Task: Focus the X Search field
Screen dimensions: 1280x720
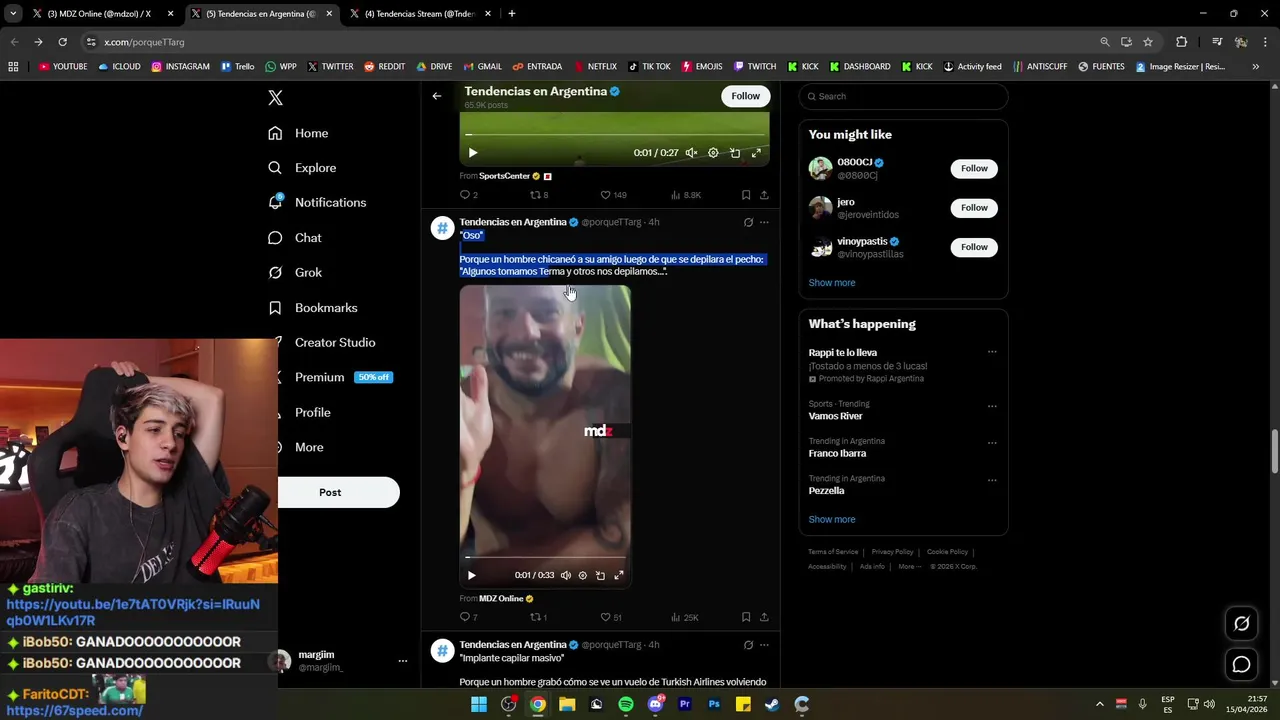Action: 903,96
